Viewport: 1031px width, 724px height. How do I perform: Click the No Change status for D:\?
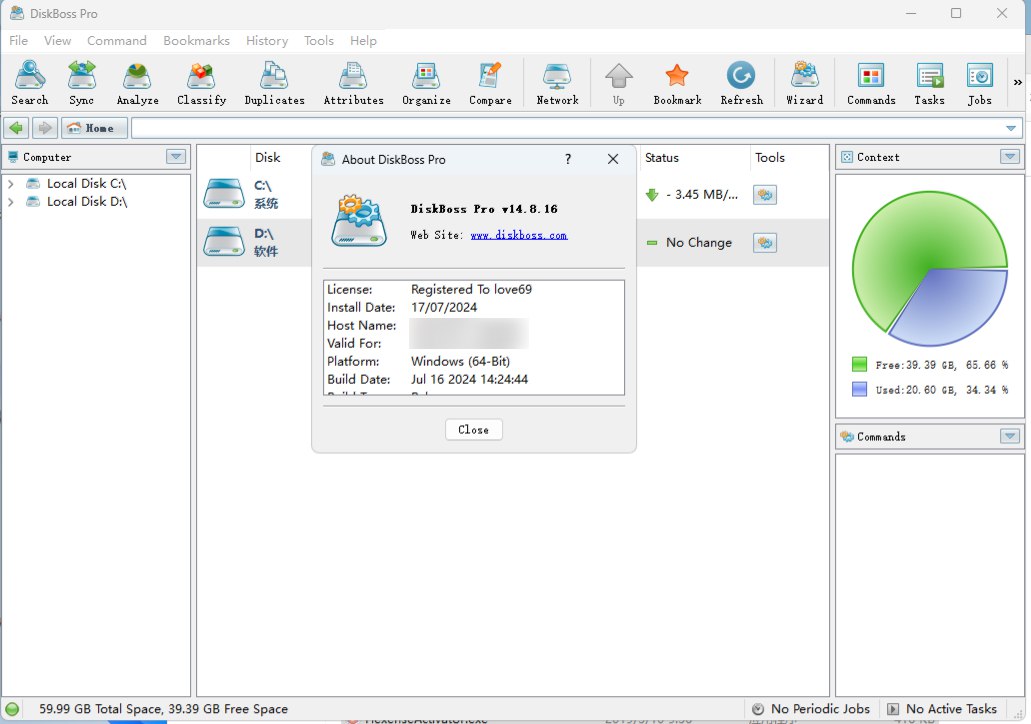coord(698,243)
